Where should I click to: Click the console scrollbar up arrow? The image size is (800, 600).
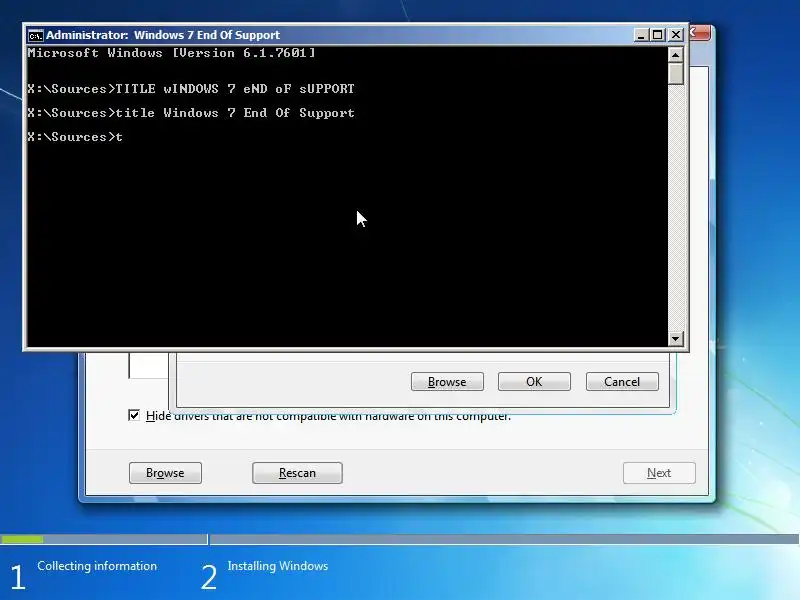pyautogui.click(x=676, y=54)
